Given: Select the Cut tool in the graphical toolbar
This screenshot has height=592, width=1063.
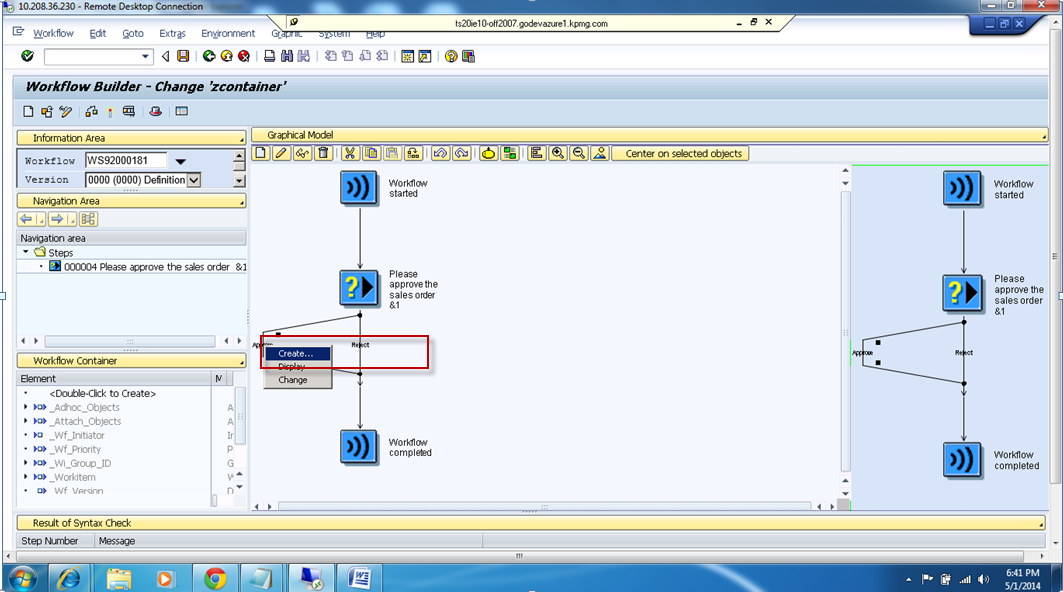Looking at the screenshot, I should click(350, 152).
